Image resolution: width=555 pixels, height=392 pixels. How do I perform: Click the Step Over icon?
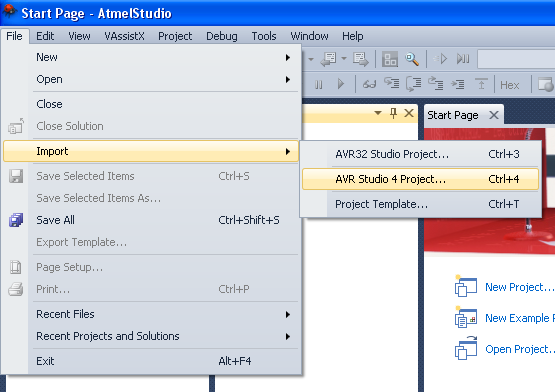coord(413,84)
